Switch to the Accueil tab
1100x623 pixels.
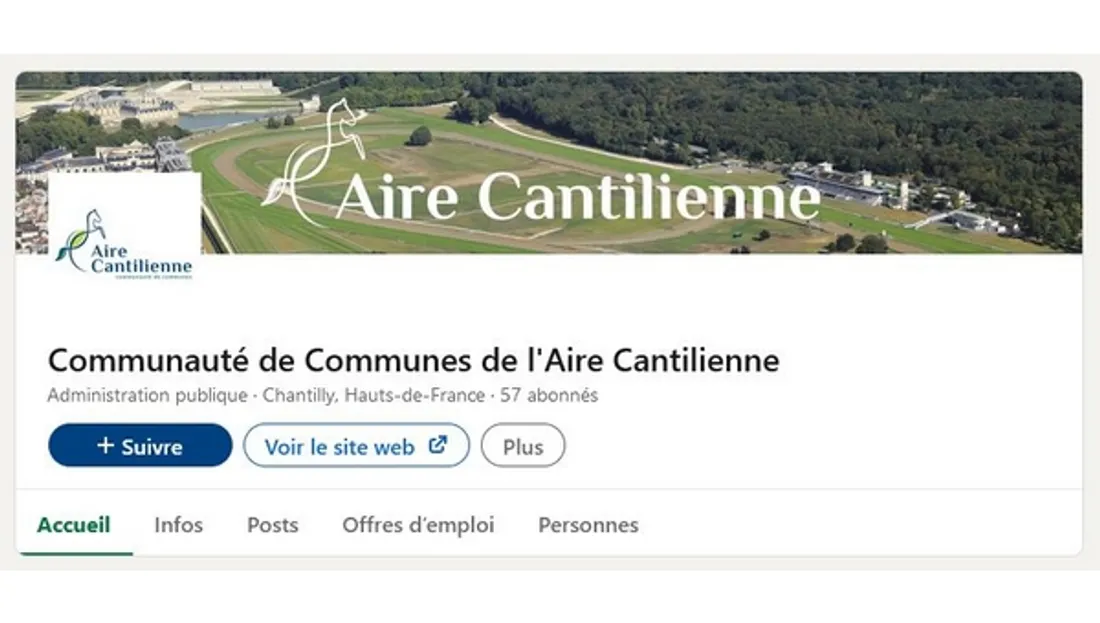click(x=74, y=525)
